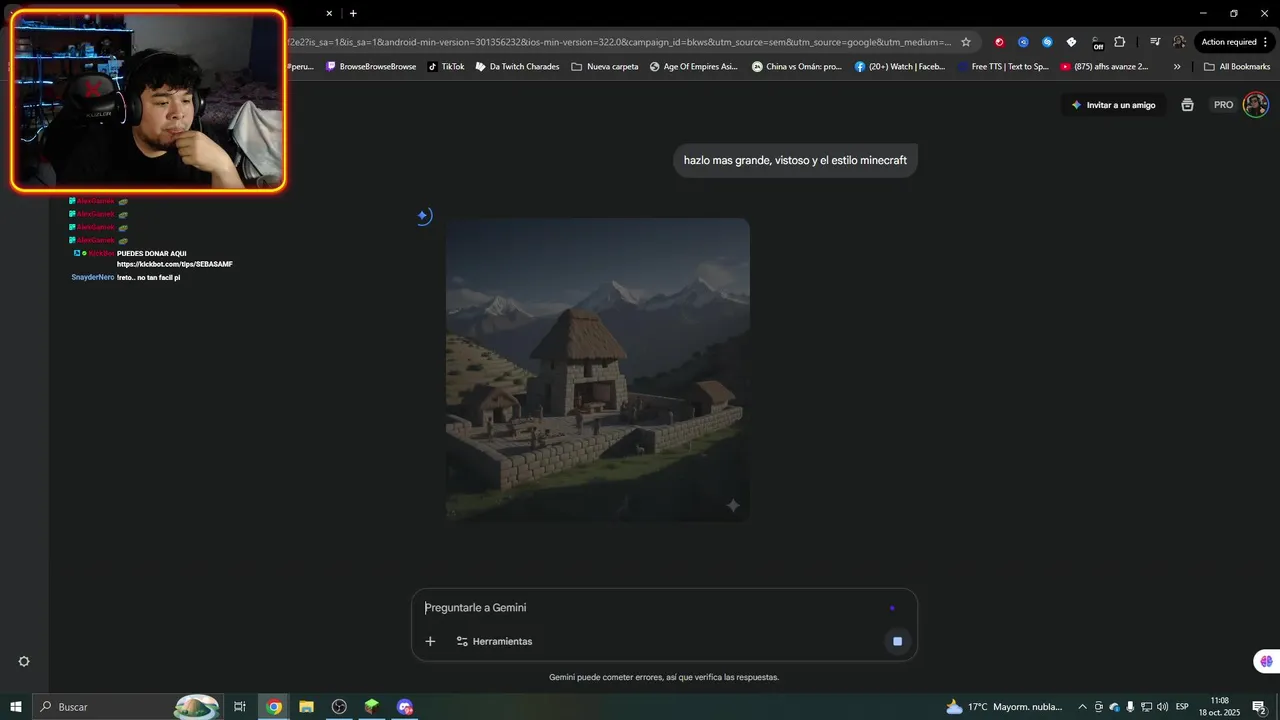Open the Windows notification center
This screenshot has width=1280, height=720.
pyautogui.click(x=1260, y=707)
